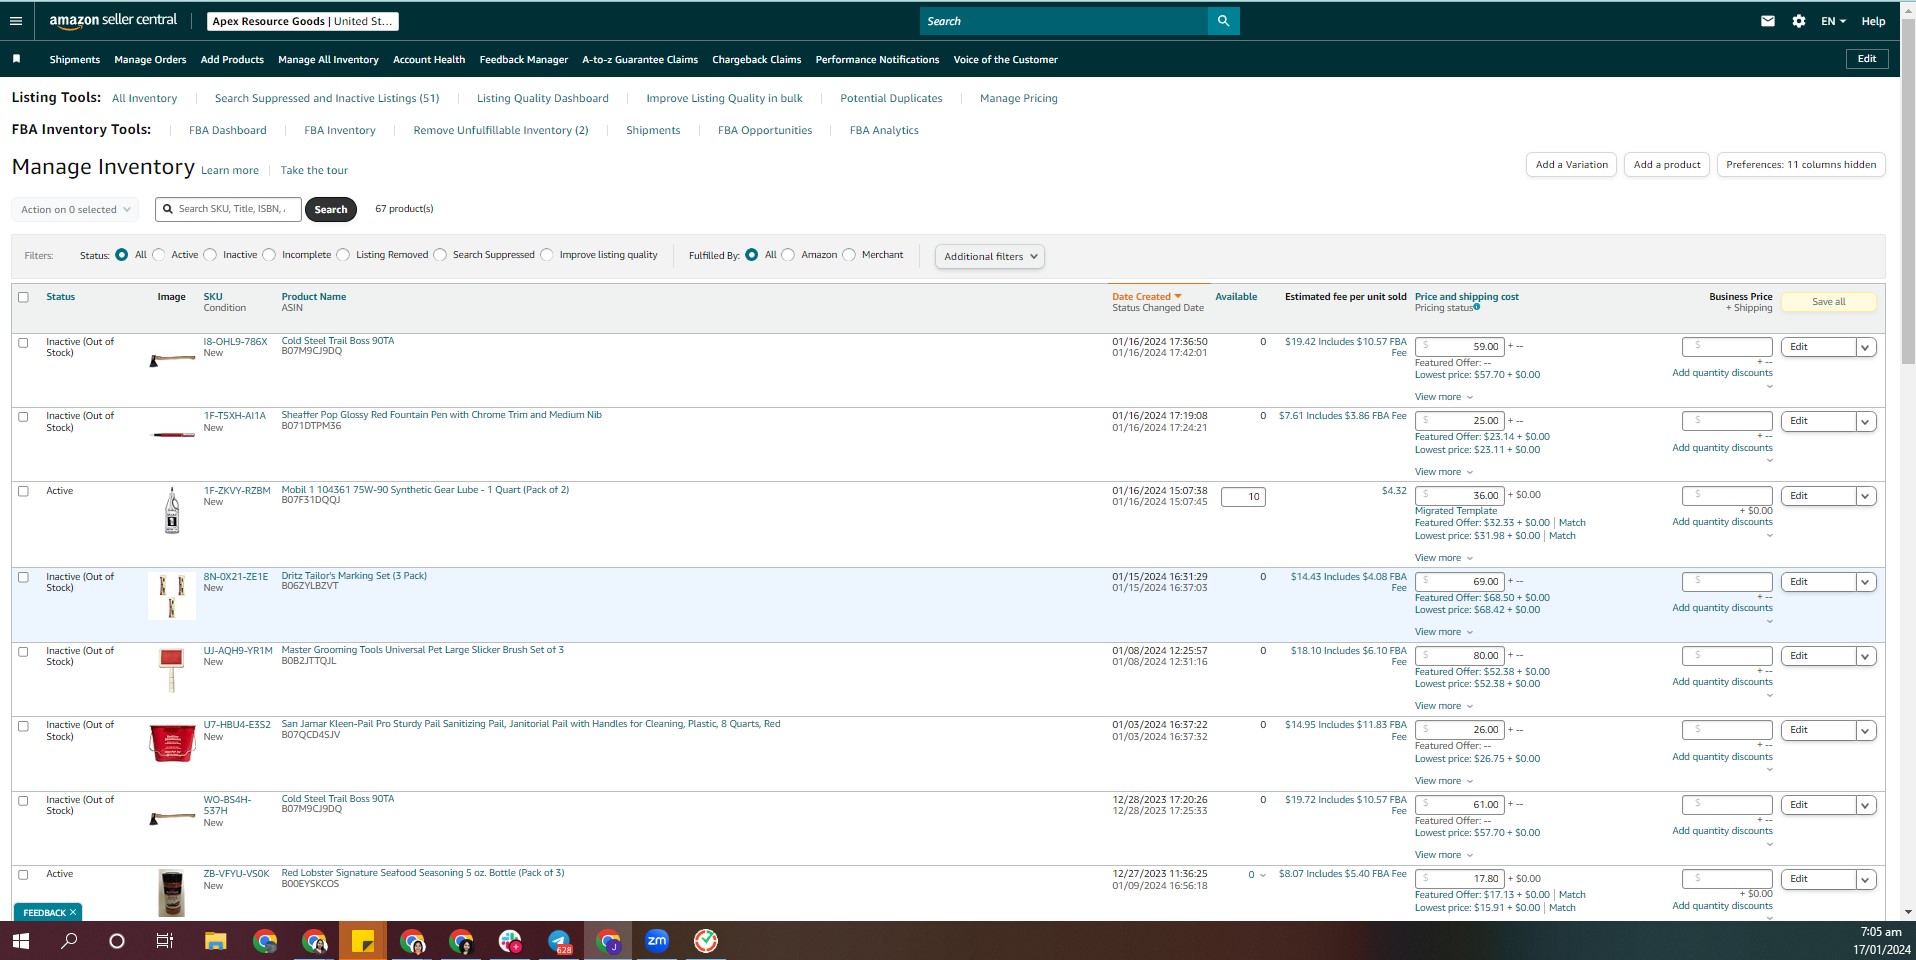Viewport: 1916px width, 960px height.
Task: Click the Take the tour link
Action: pyautogui.click(x=314, y=170)
